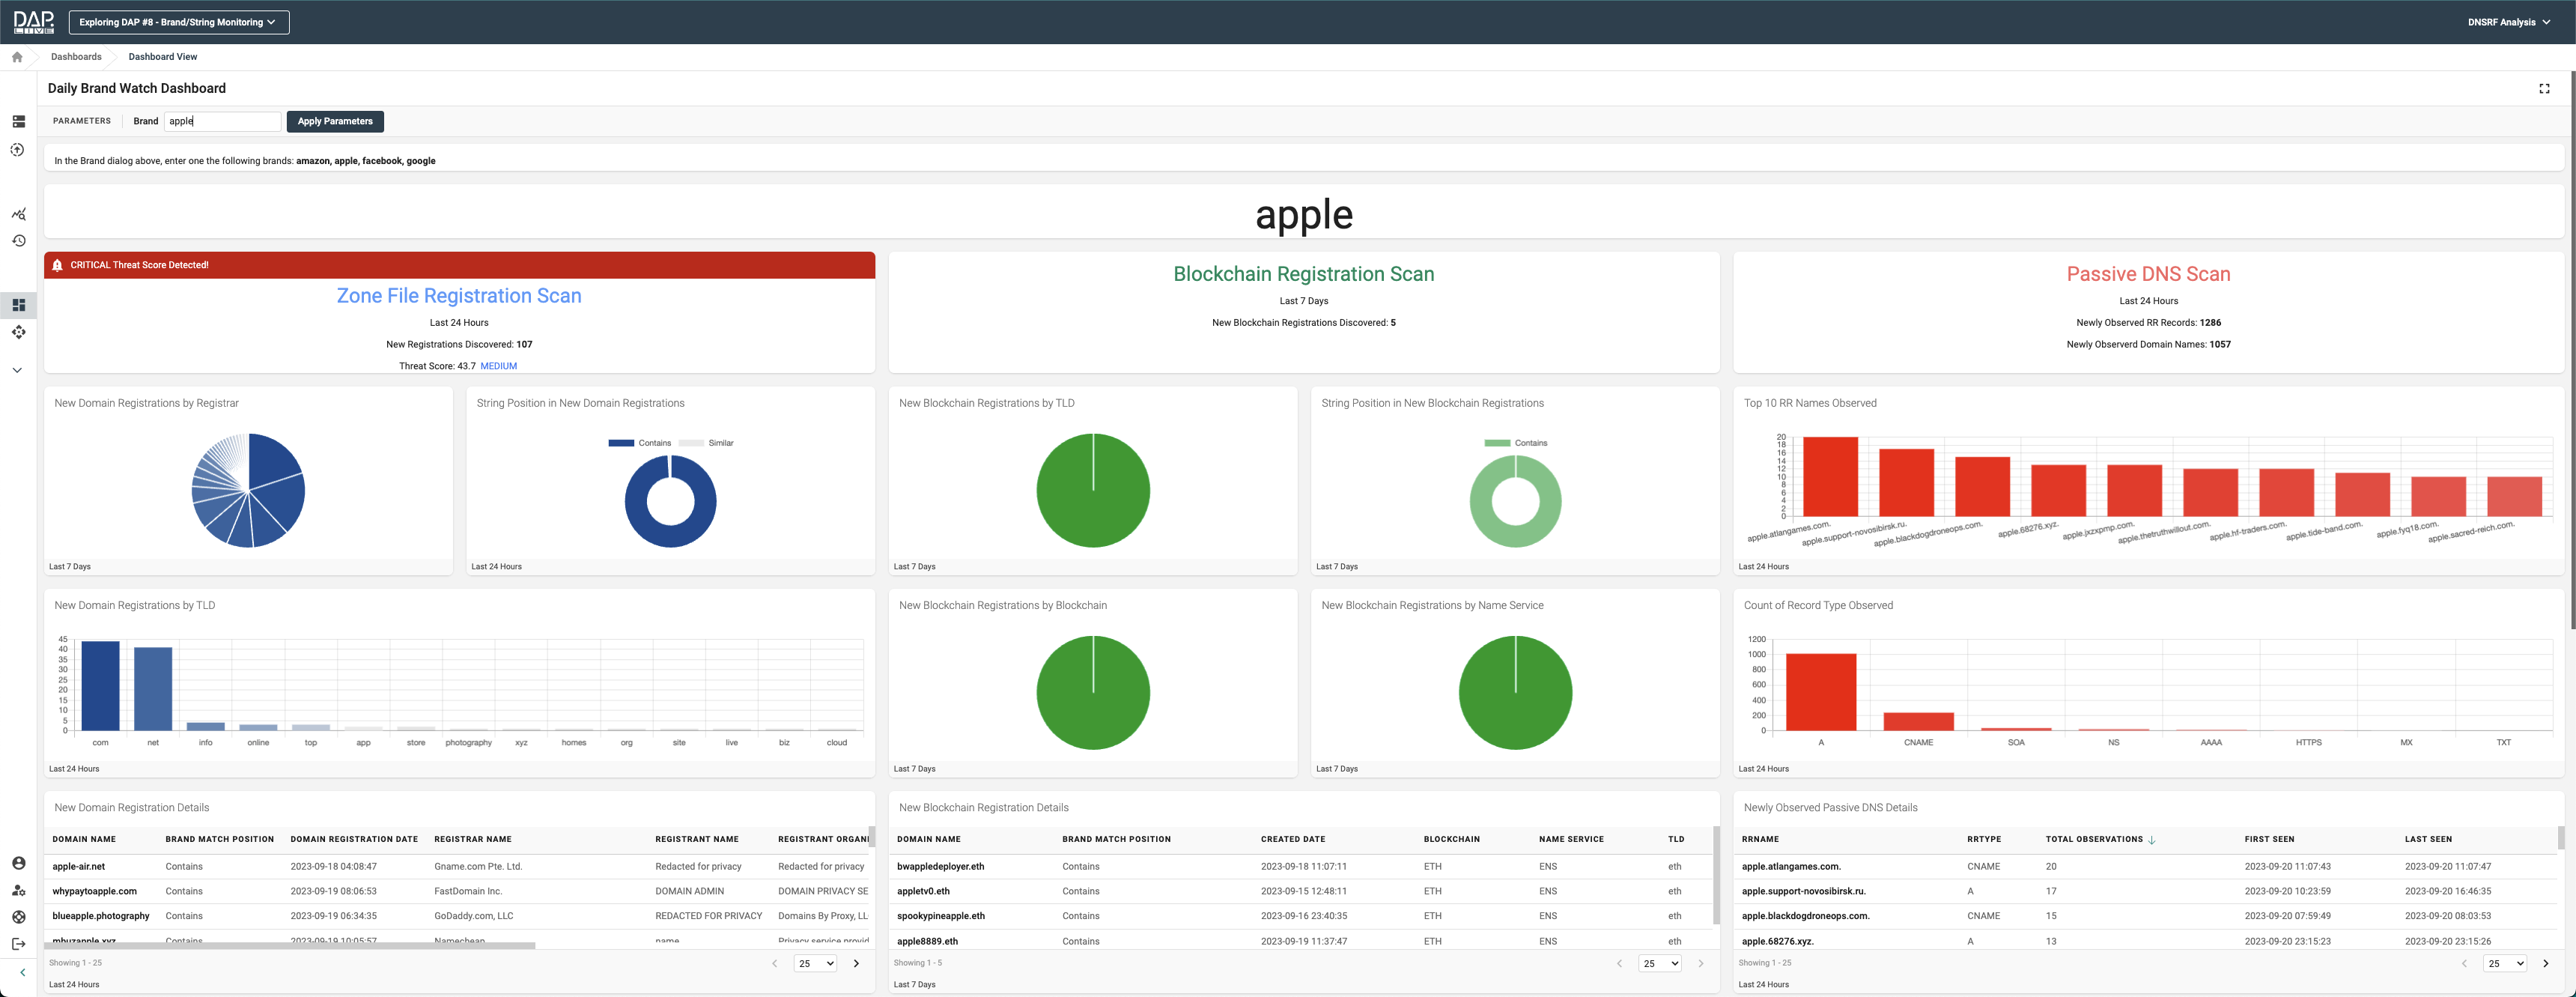Open page size dropdown in New Blockchain Registration Details
Image resolution: width=2576 pixels, height=997 pixels.
point(1660,964)
